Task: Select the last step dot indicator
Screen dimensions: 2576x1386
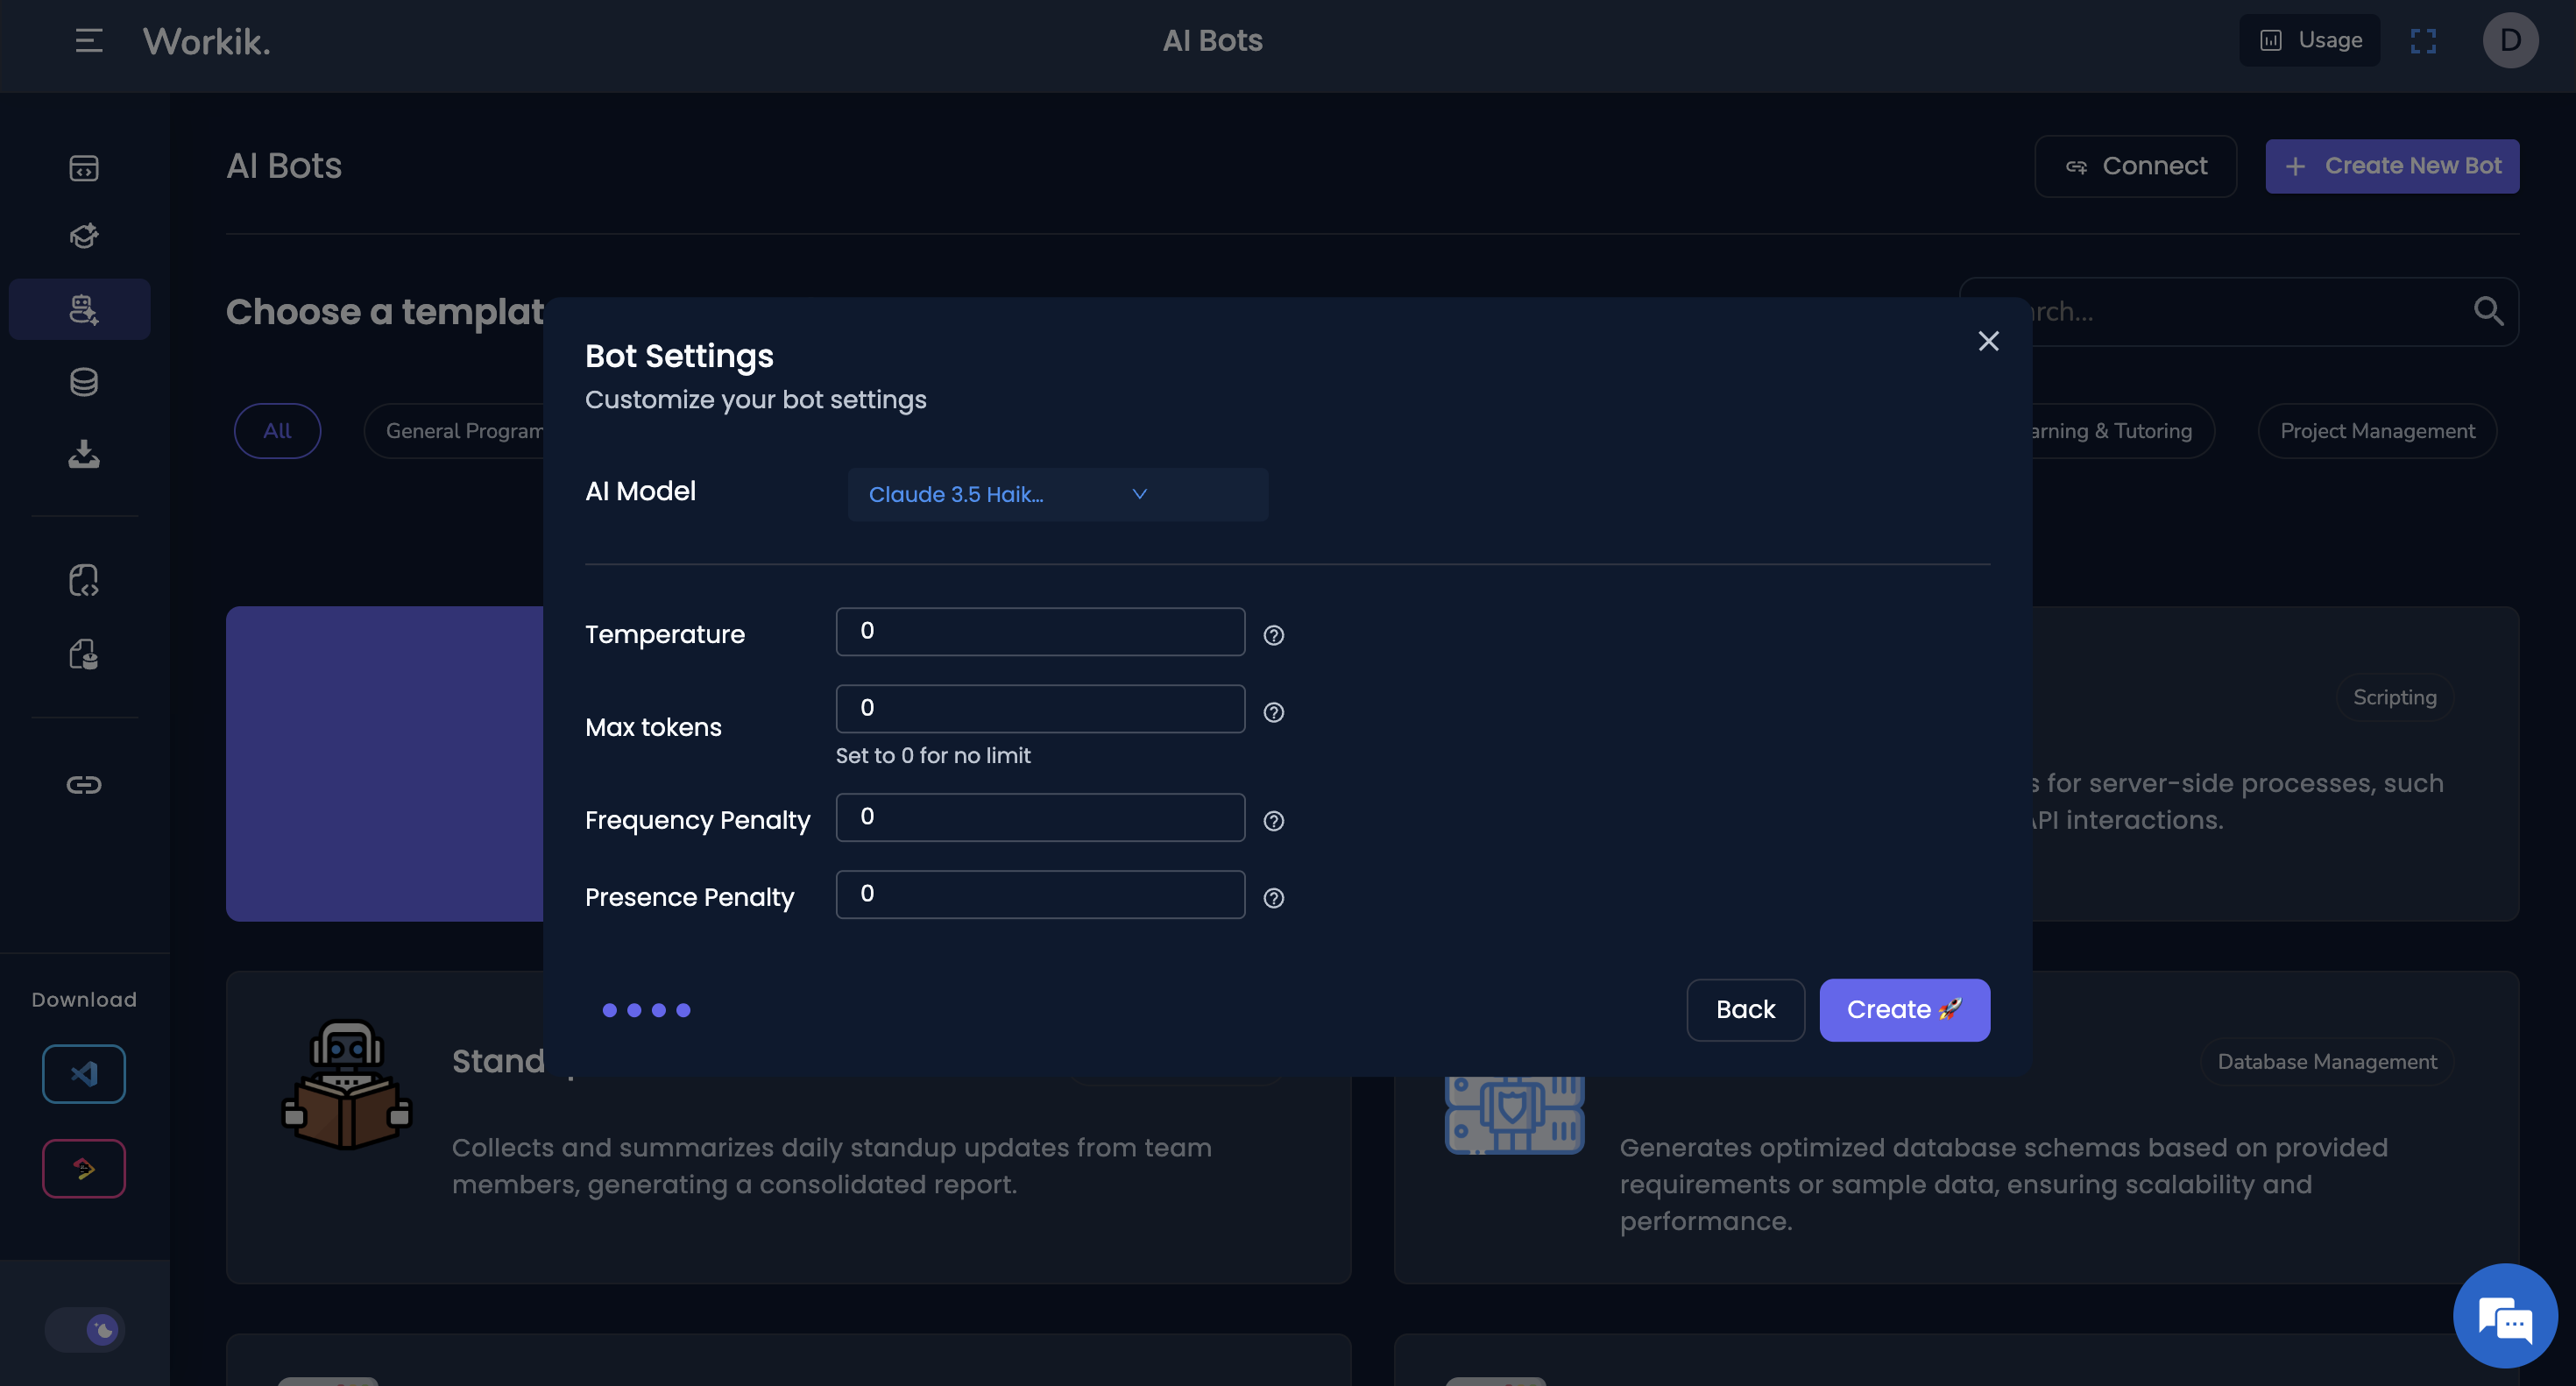Action: tap(683, 1010)
